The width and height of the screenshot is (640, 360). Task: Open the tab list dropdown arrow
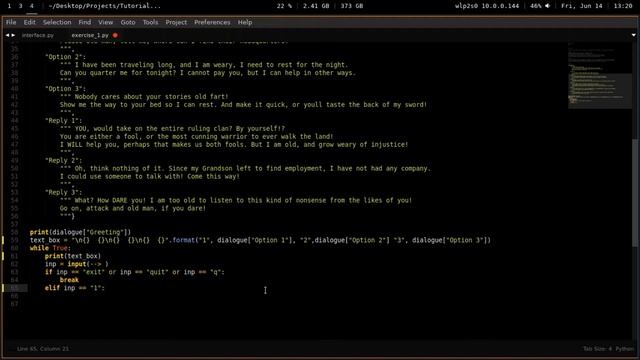coord(633,35)
